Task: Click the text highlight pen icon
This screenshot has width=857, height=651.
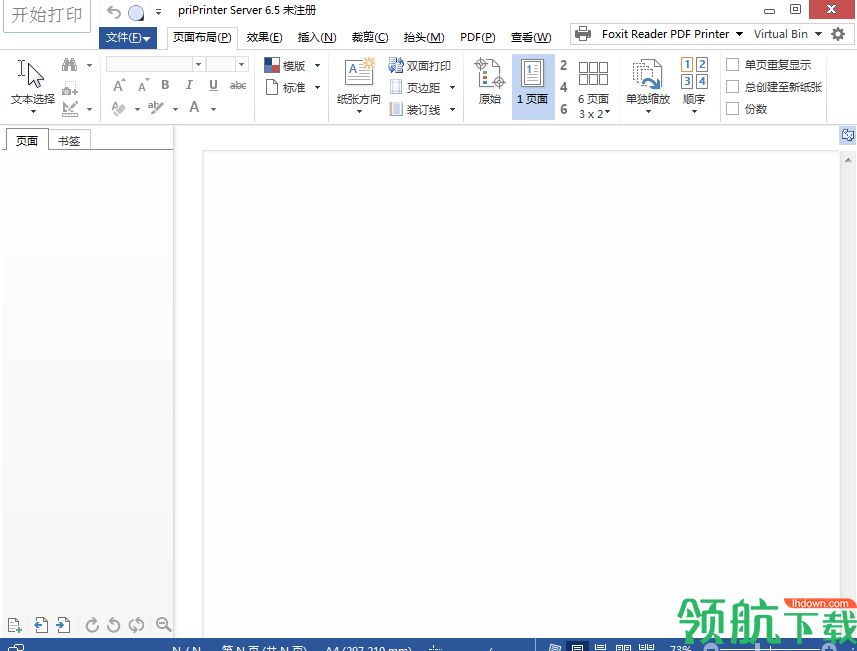Action: click(156, 108)
